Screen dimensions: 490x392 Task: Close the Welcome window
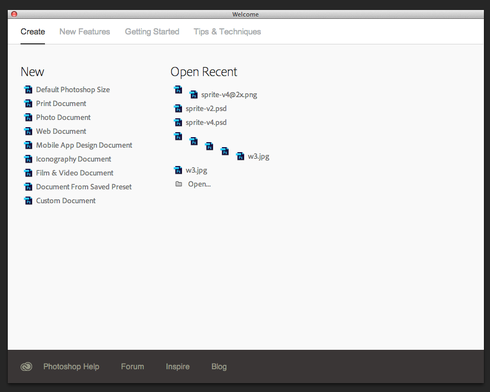(x=14, y=14)
